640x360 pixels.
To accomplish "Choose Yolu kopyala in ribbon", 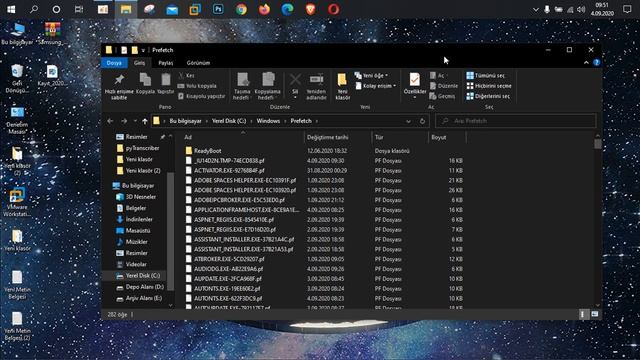I will tap(197, 86).
